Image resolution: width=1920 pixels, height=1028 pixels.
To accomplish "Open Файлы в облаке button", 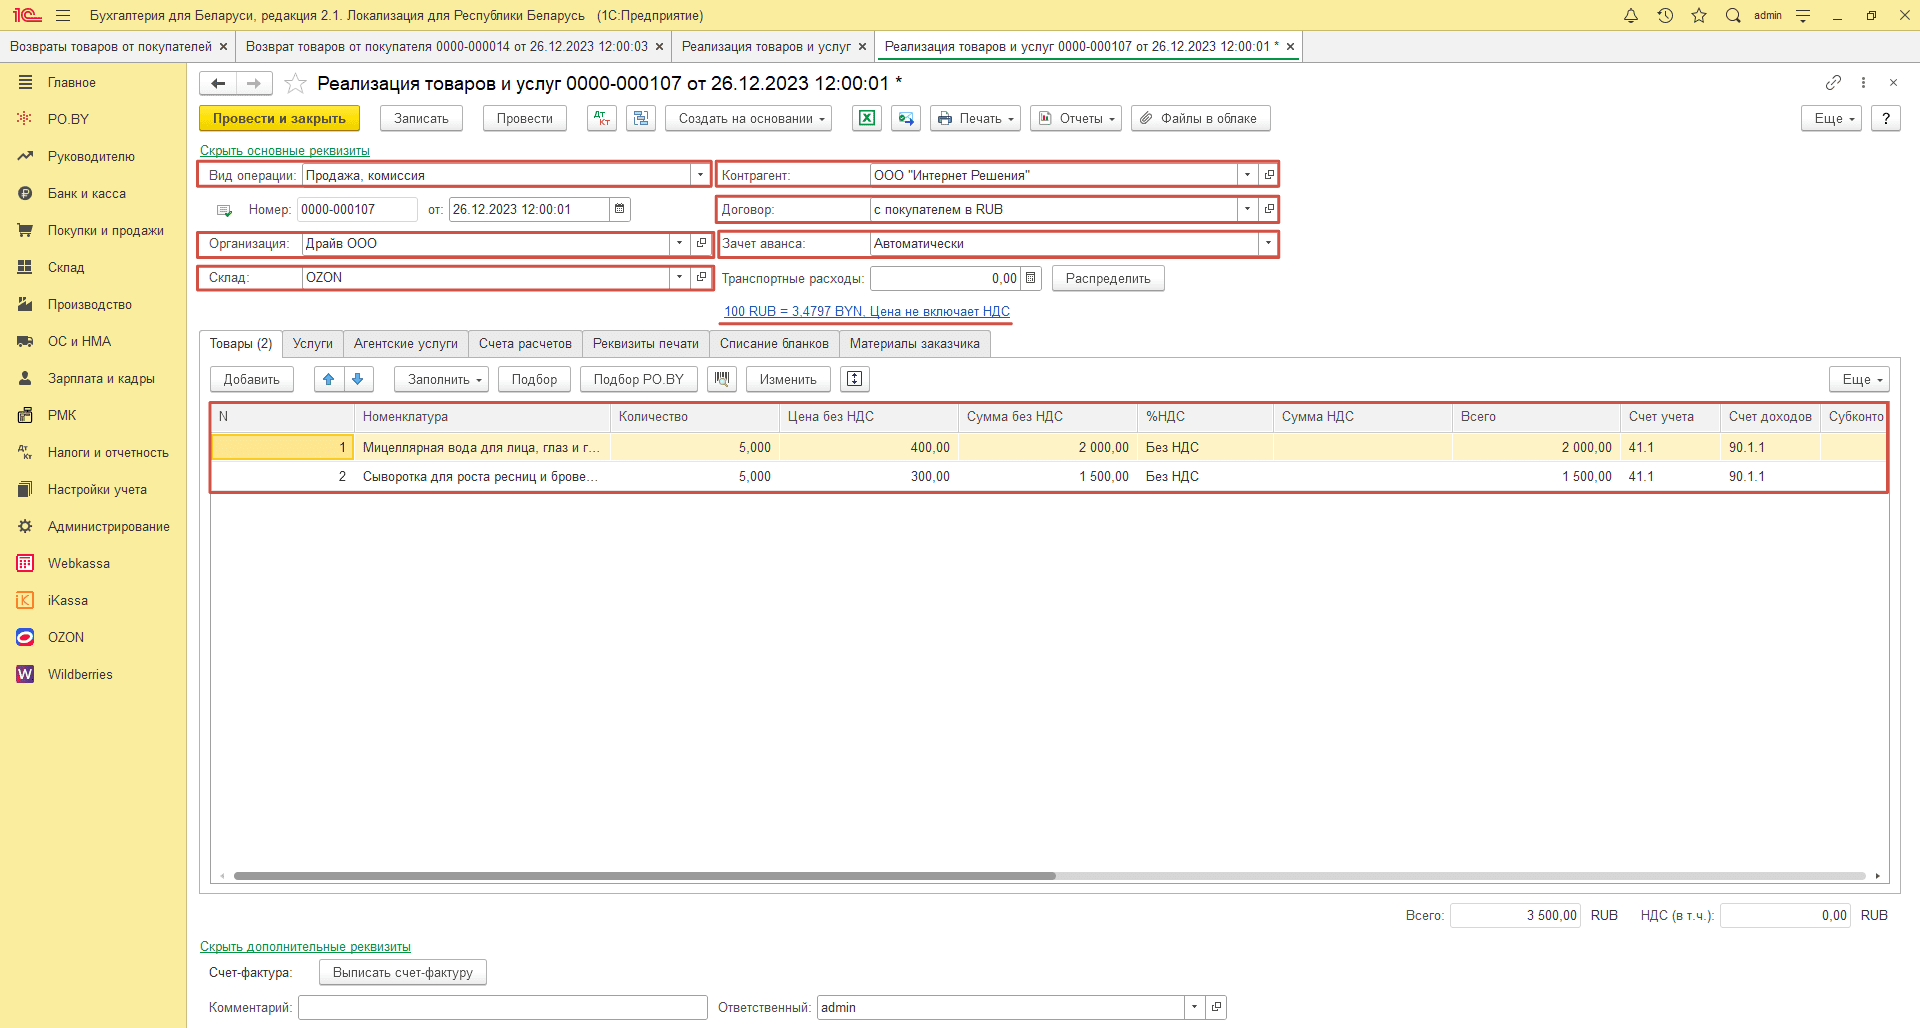I will (x=1201, y=118).
